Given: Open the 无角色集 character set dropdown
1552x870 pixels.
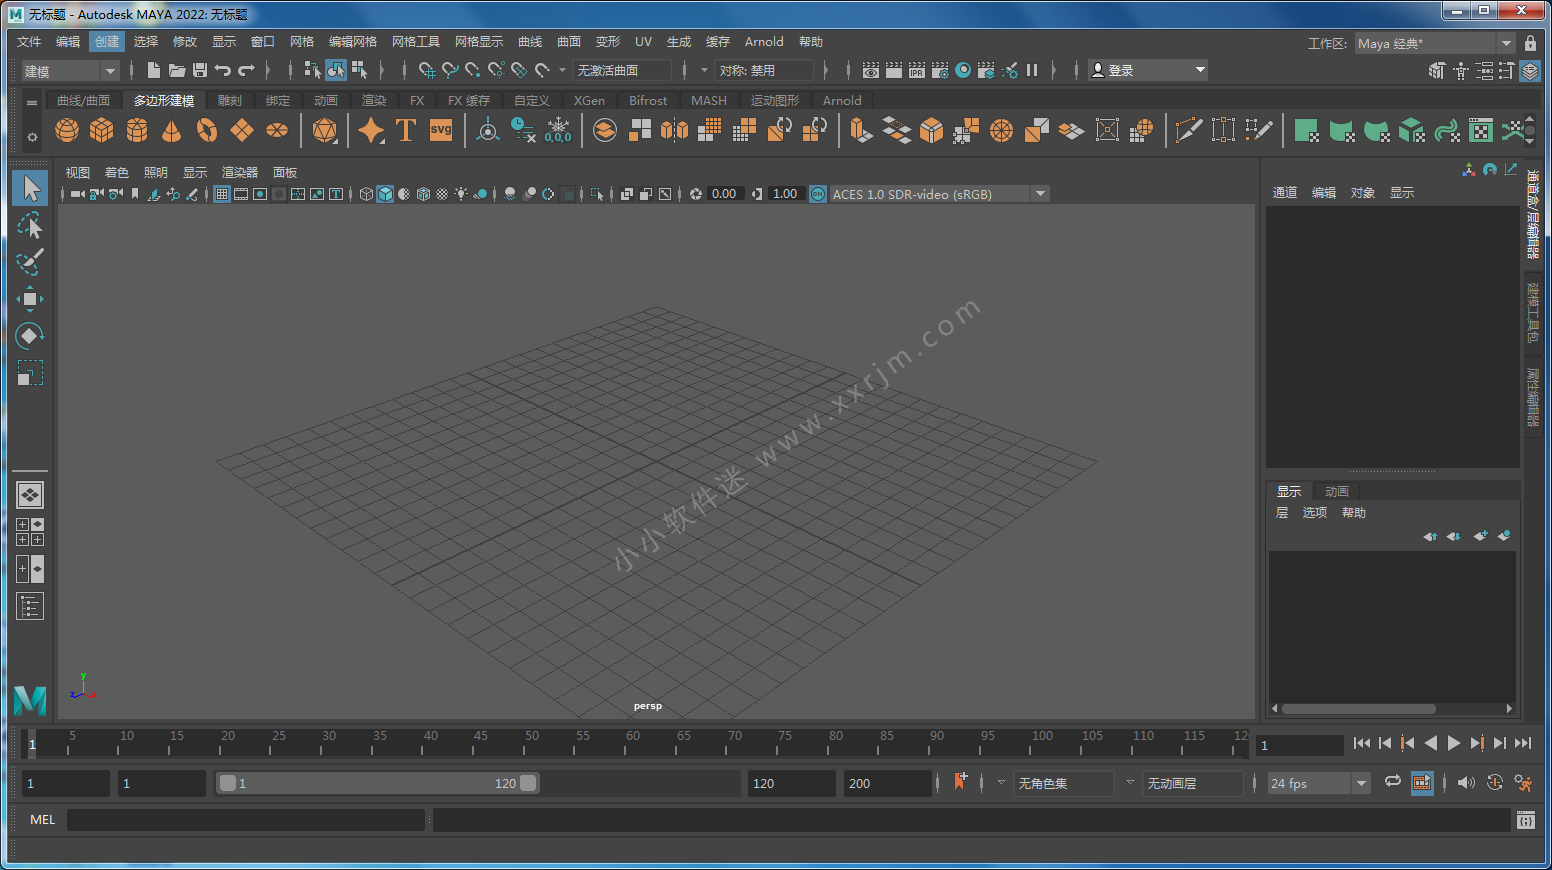Looking at the screenshot, I should tap(1063, 783).
